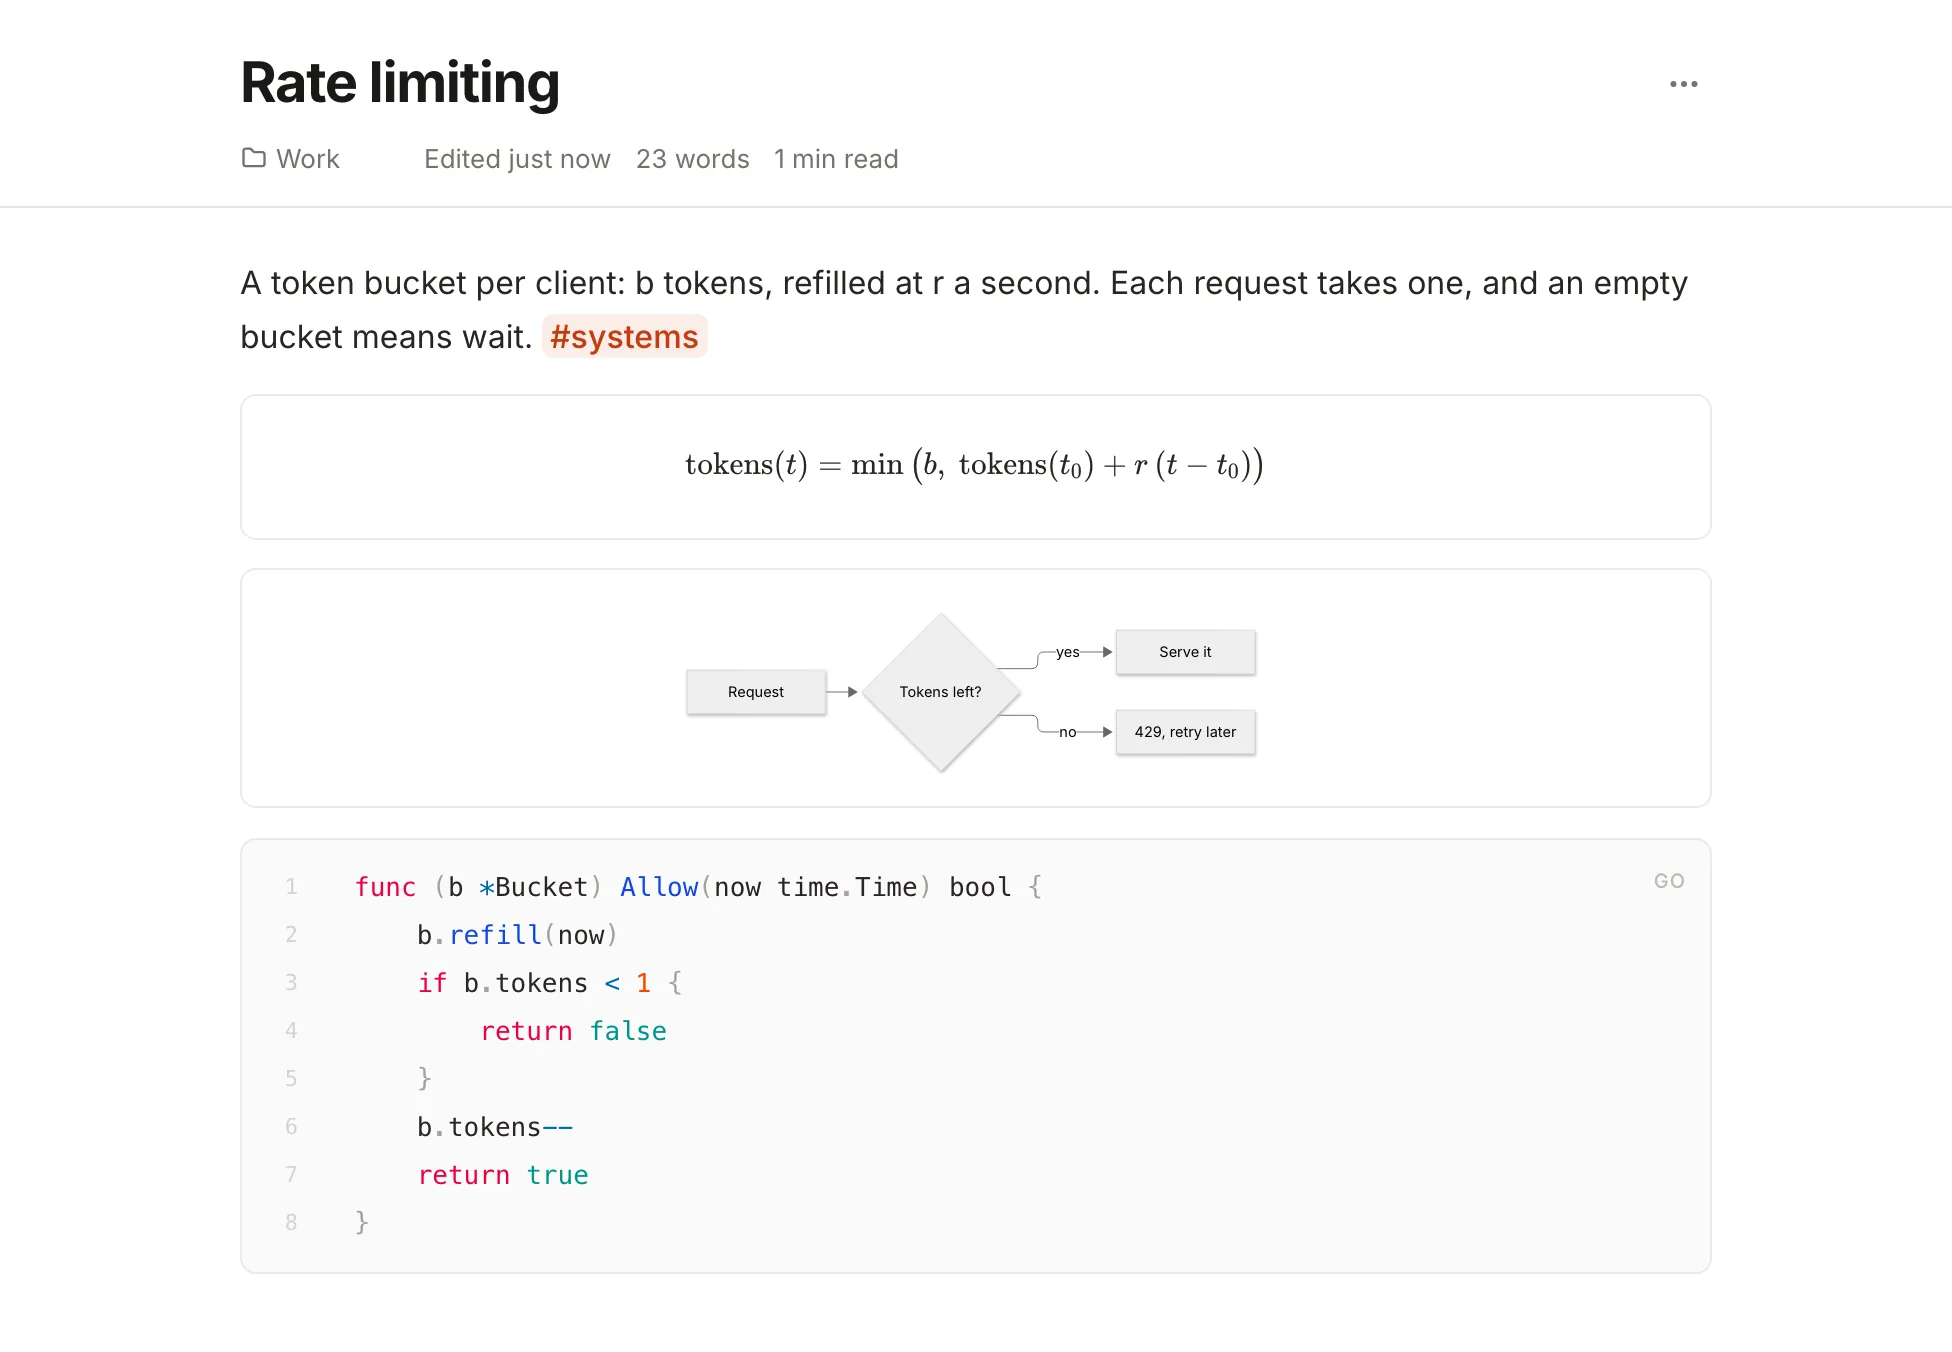Click line number 8 in the code gutter
Screen dimensions: 1952x1352
291,1222
